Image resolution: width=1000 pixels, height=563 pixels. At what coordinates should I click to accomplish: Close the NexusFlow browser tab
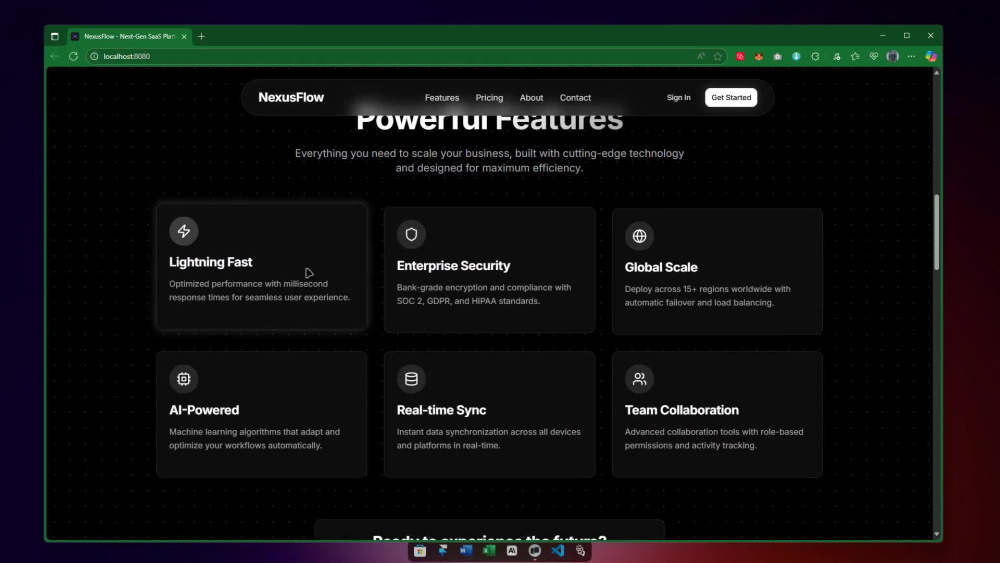(x=184, y=36)
